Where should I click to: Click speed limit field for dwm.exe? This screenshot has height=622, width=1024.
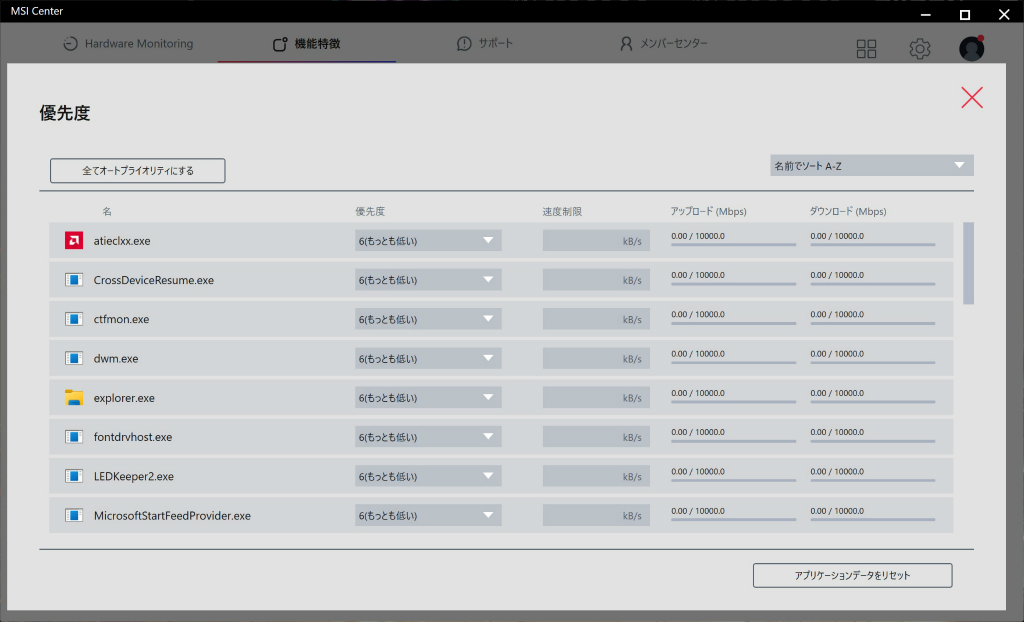pyautogui.click(x=596, y=358)
